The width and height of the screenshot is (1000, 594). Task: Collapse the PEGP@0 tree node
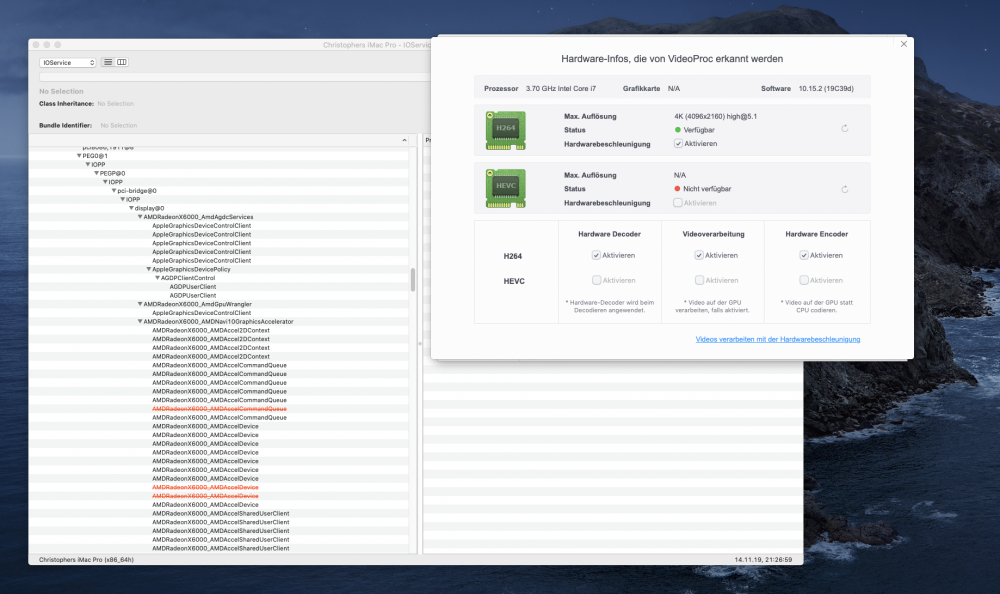click(97, 173)
